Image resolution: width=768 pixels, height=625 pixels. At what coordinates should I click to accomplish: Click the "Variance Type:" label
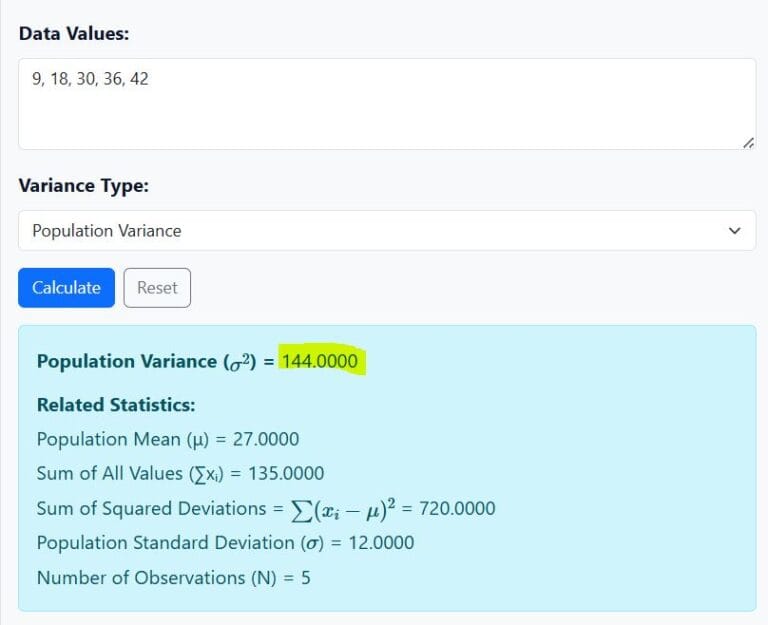(x=84, y=186)
